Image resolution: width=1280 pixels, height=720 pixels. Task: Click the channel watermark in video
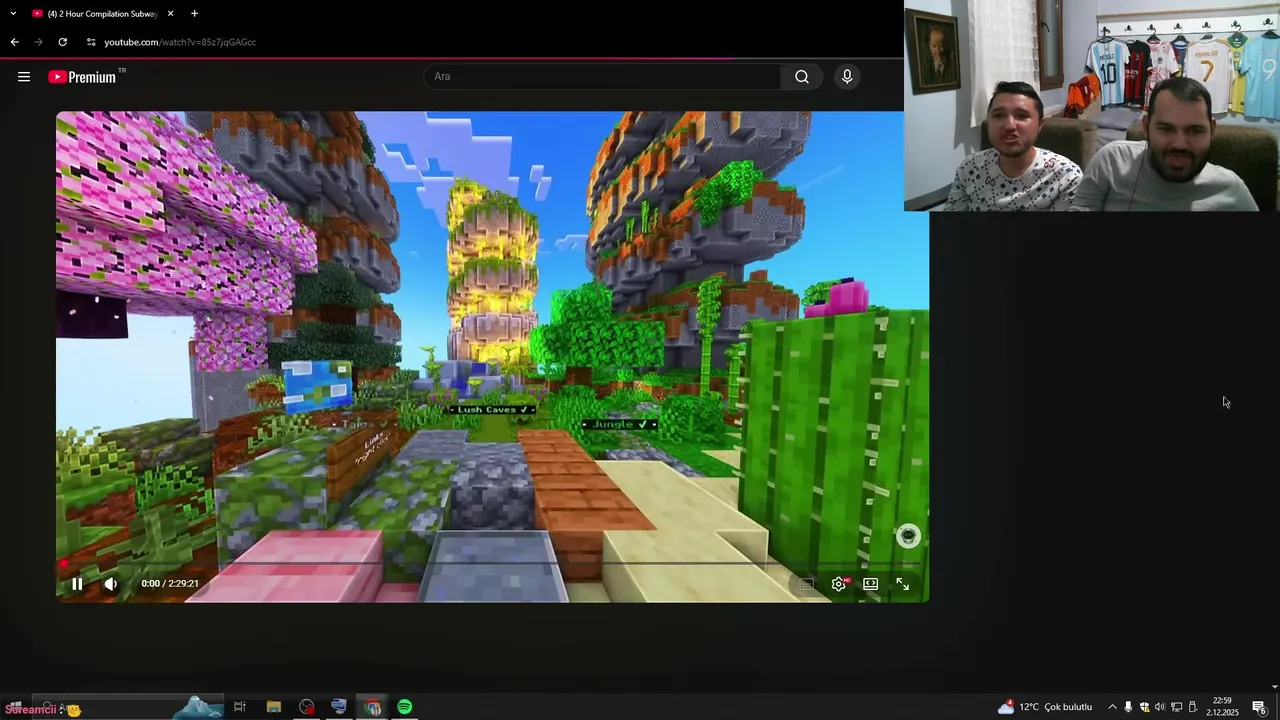(908, 536)
